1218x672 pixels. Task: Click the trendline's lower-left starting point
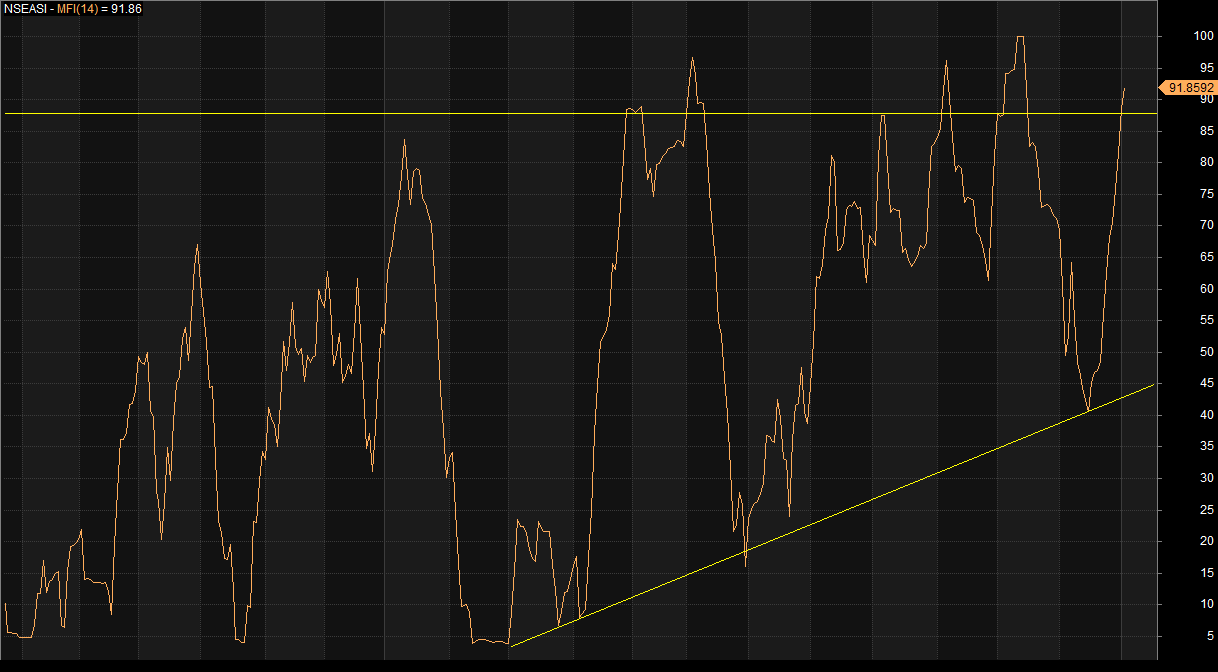511,646
